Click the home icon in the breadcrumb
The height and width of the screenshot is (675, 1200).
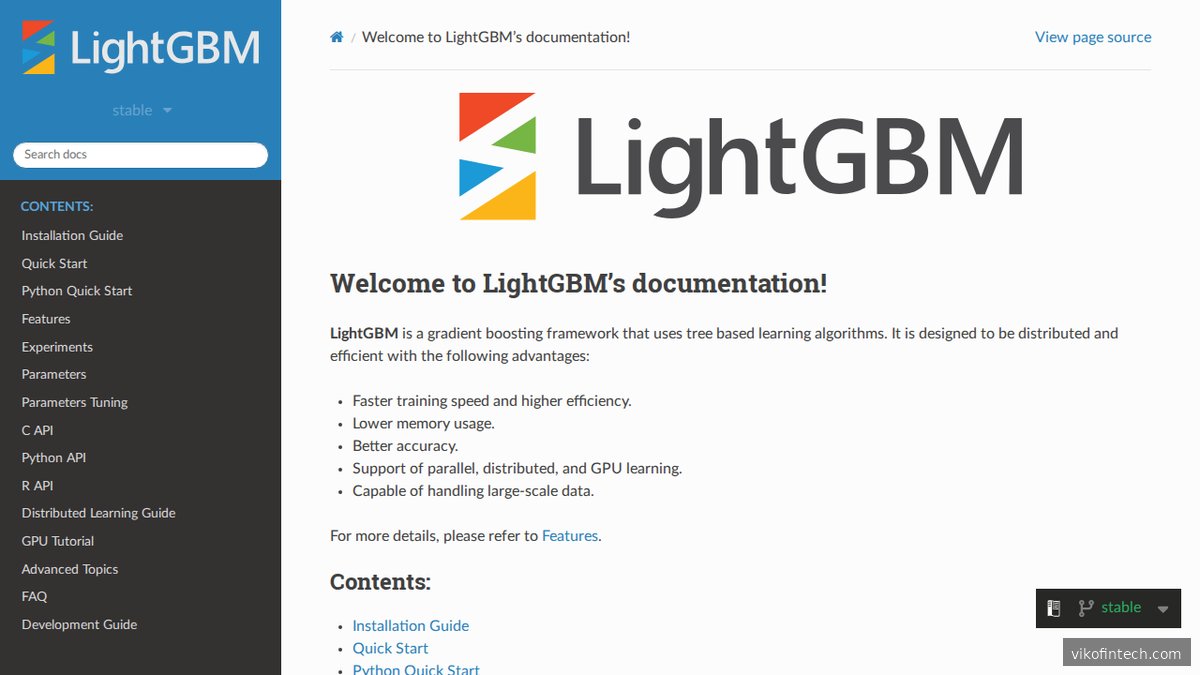pos(336,36)
